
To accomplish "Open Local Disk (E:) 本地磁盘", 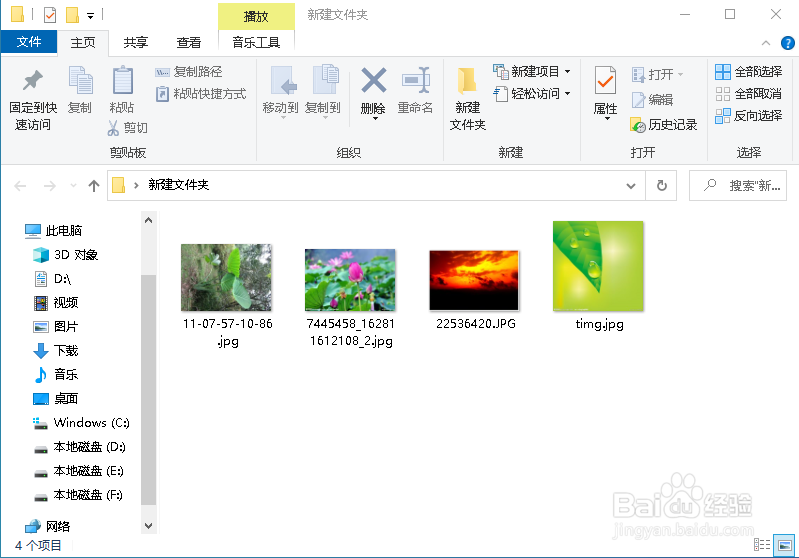I will click(78, 471).
